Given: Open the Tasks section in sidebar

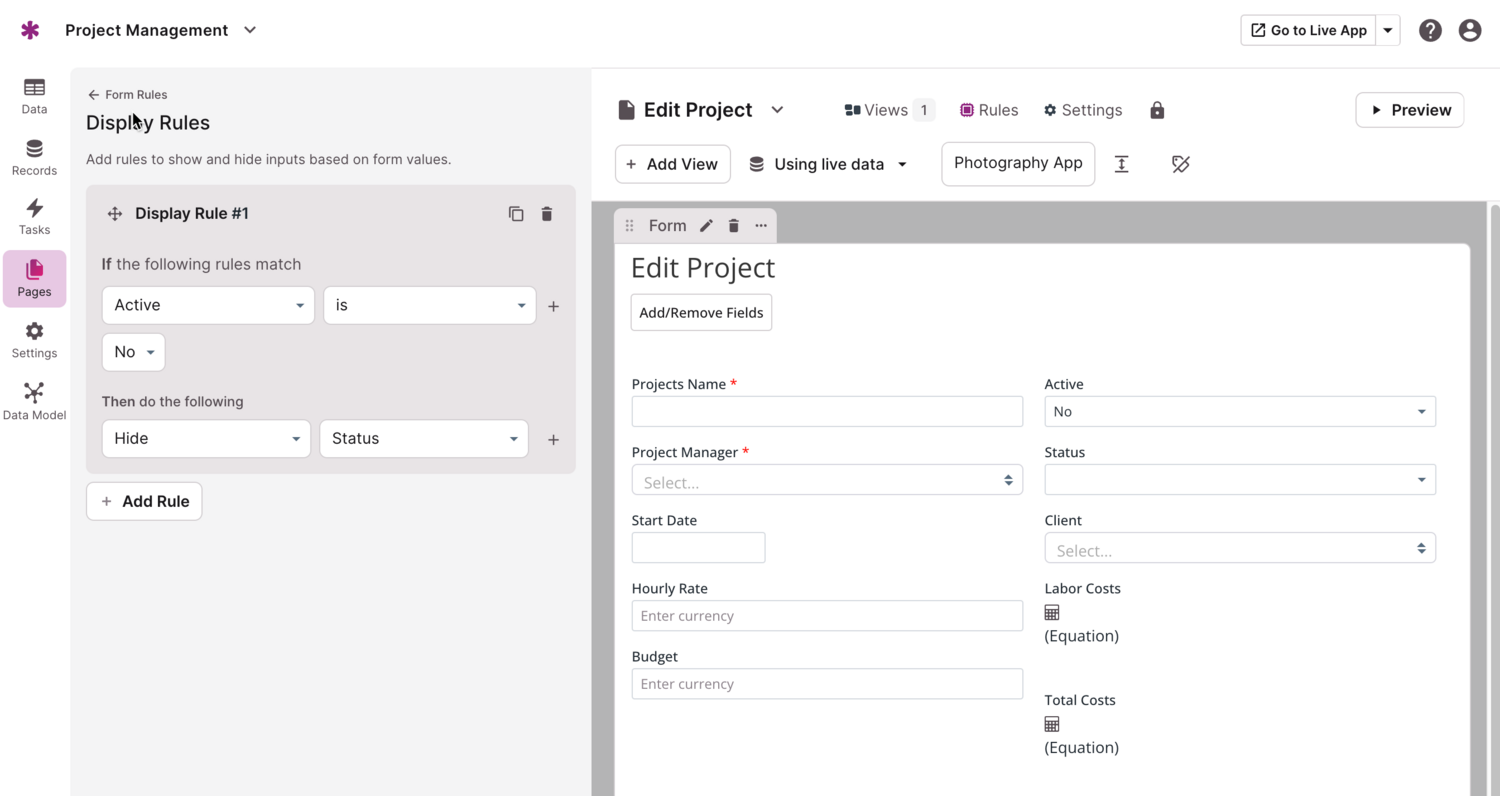Looking at the screenshot, I should pyautogui.click(x=34, y=216).
